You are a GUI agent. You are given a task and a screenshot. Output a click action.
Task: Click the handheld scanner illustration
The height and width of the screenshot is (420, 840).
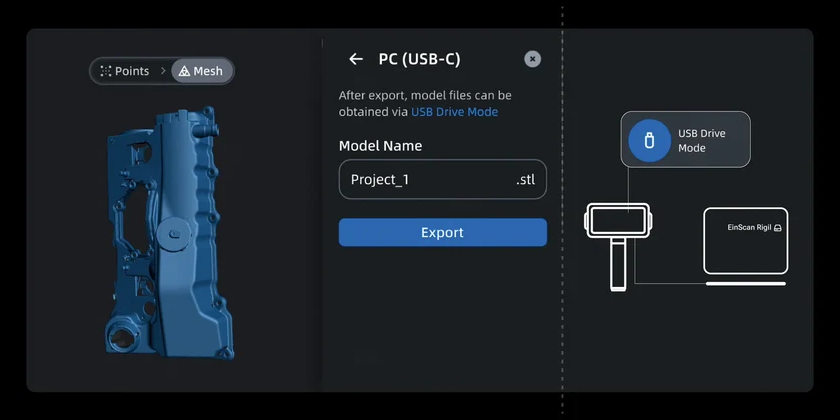point(618,246)
